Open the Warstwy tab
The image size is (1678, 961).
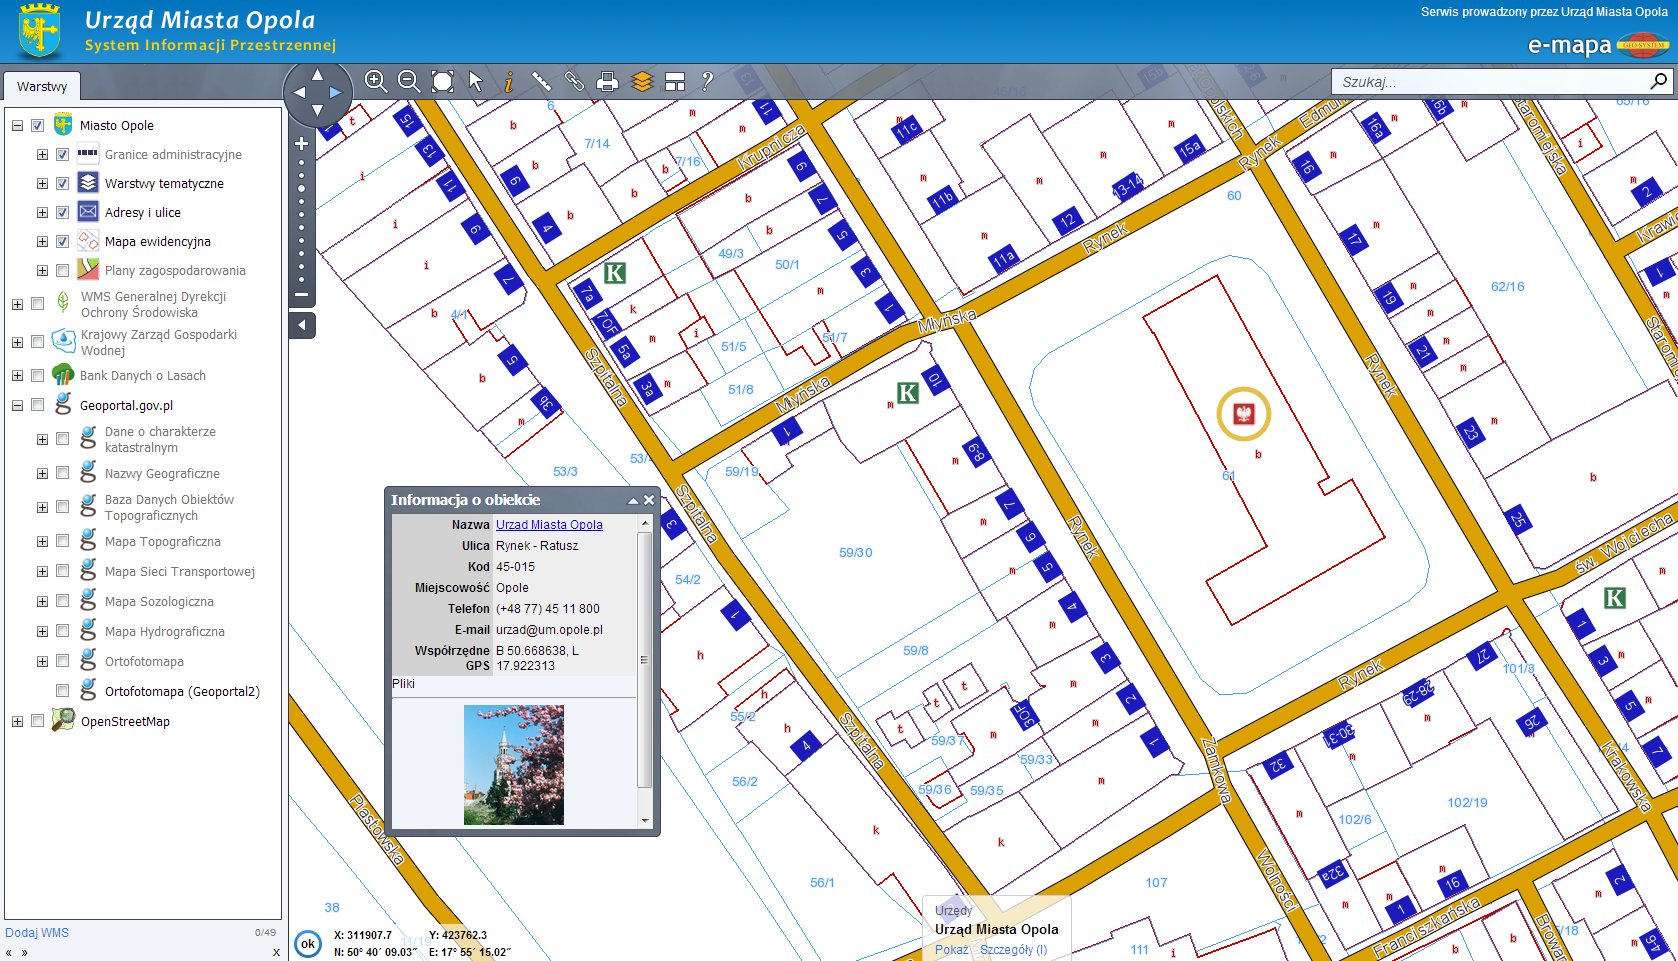42,86
